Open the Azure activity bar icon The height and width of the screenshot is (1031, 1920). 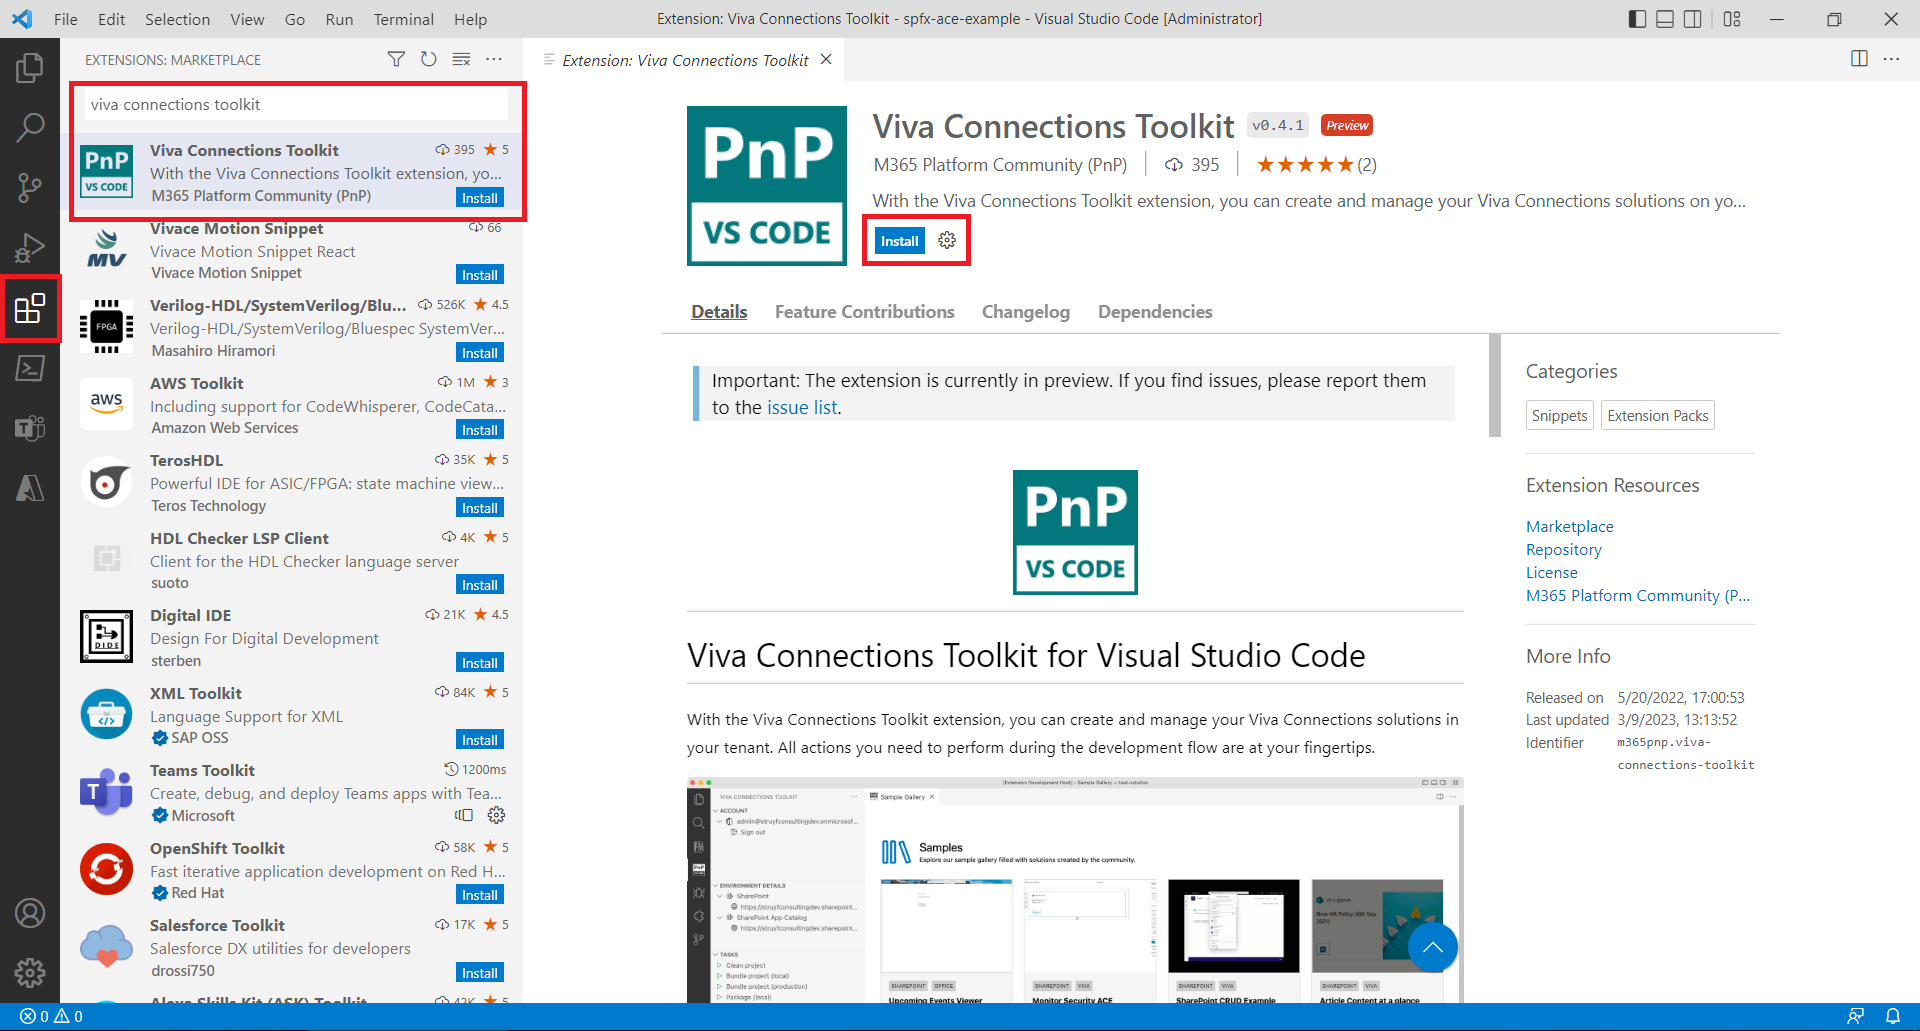[30, 488]
